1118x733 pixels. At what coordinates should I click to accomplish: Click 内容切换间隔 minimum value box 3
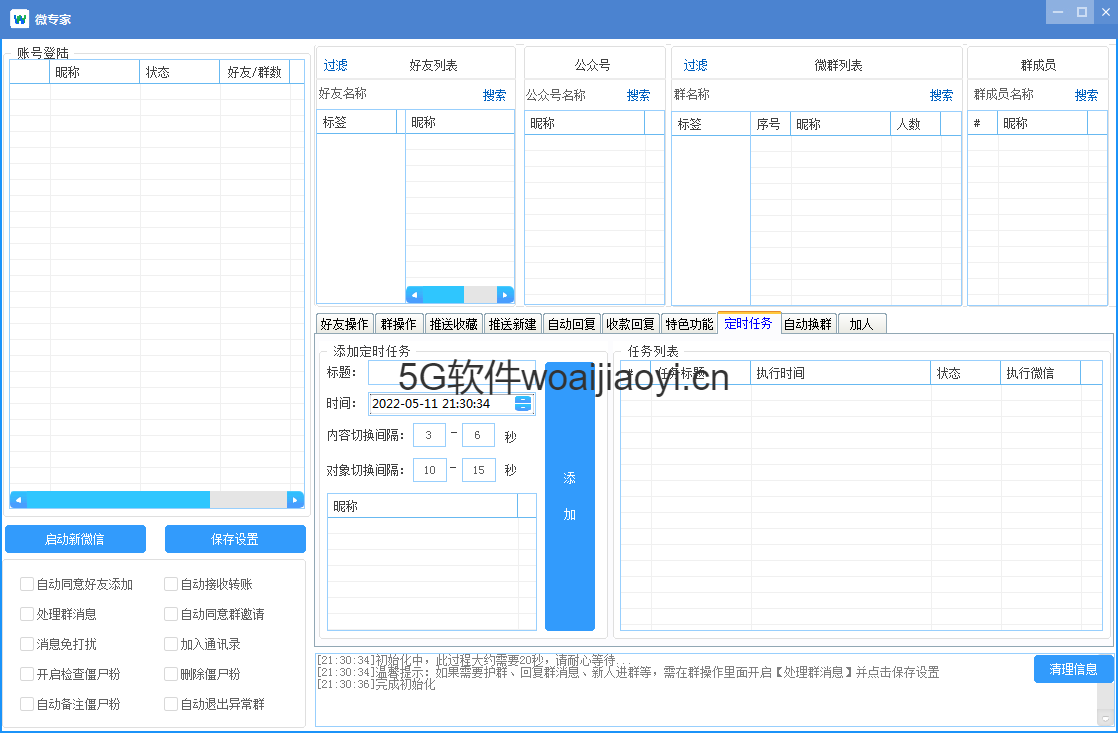point(429,435)
